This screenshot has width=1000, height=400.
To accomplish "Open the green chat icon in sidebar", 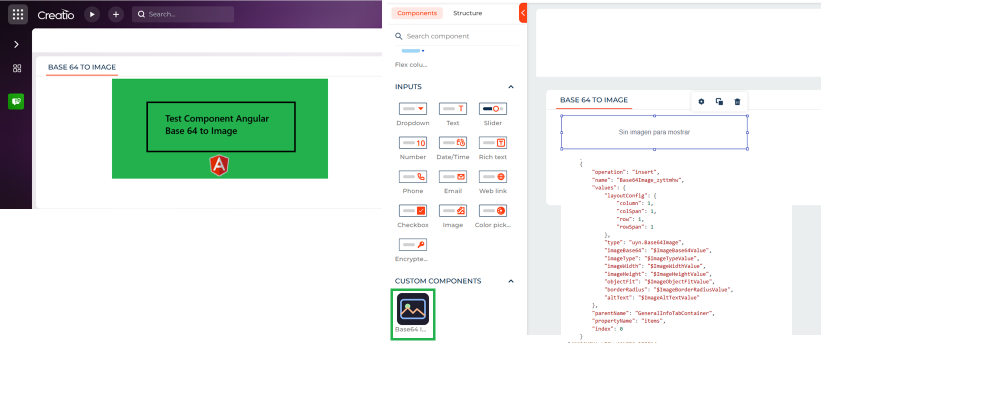I will point(17,101).
